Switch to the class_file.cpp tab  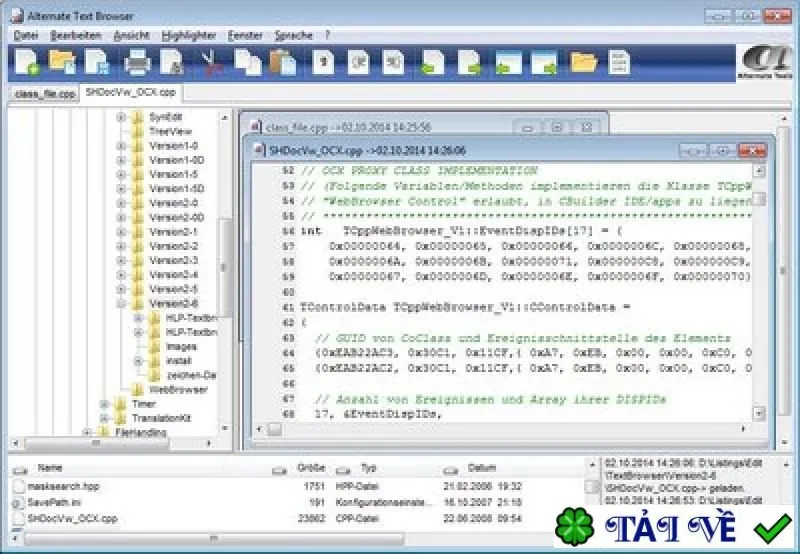pyautogui.click(x=45, y=94)
